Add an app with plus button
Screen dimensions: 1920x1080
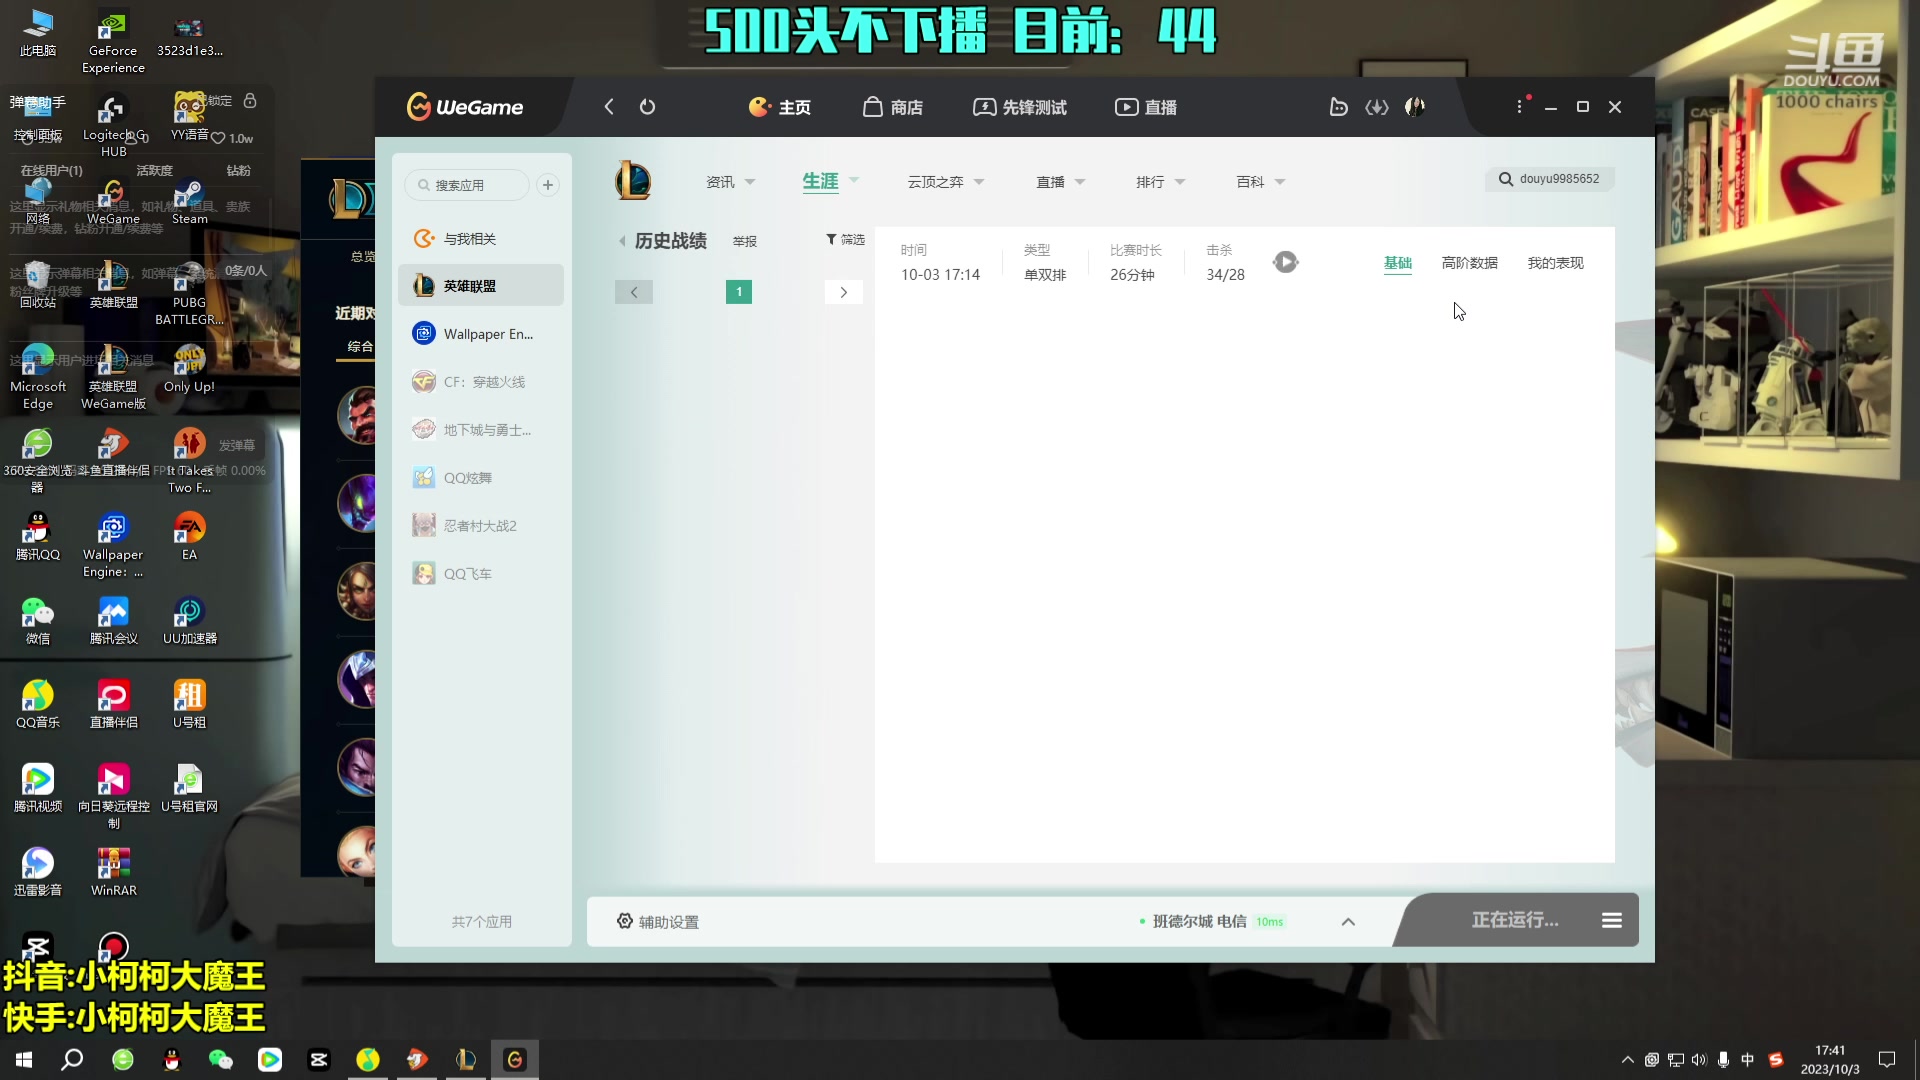click(548, 185)
